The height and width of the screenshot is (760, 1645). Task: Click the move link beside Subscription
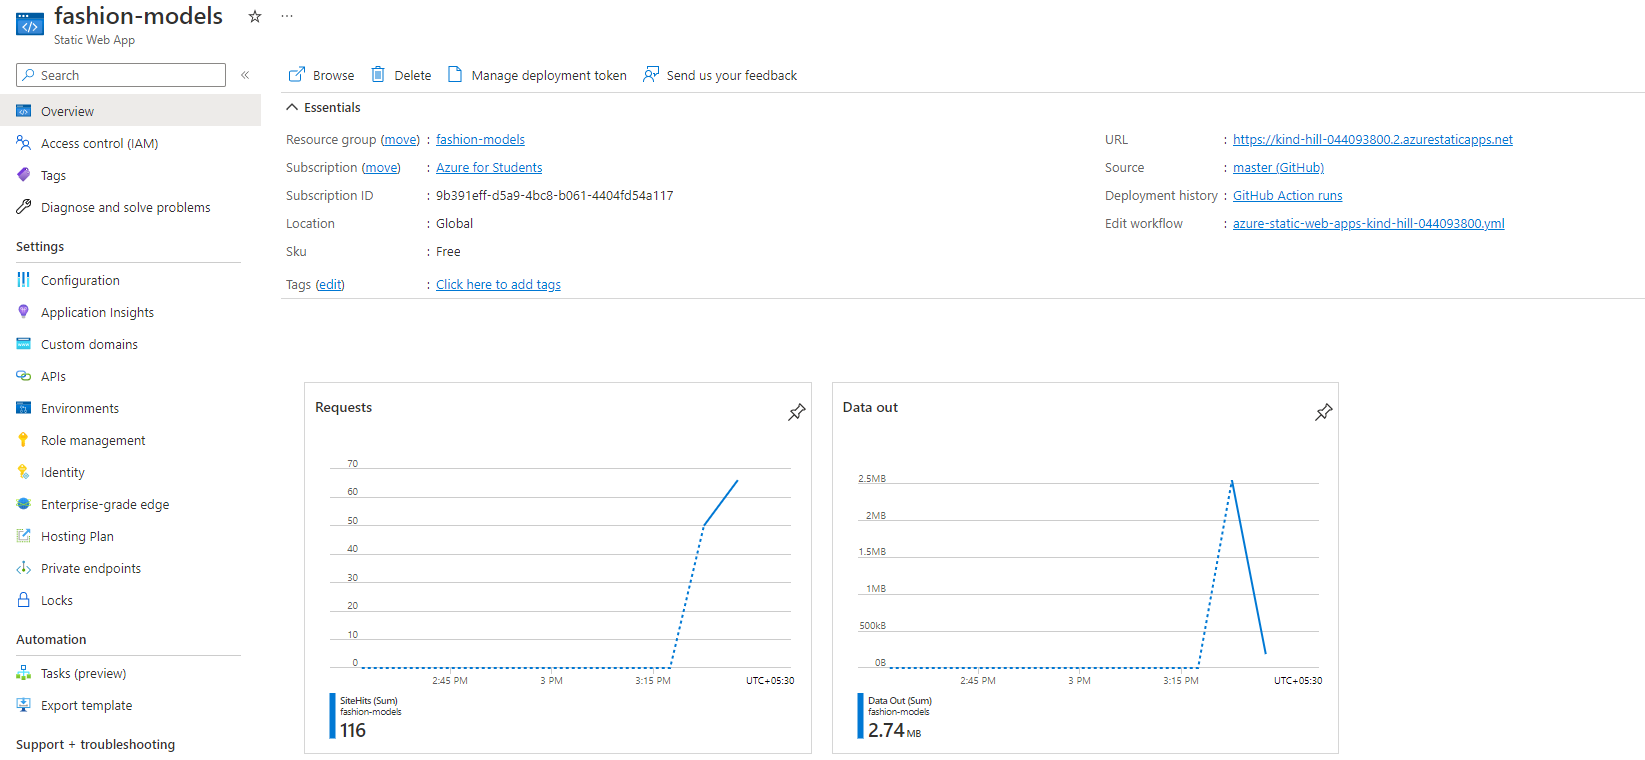point(381,168)
